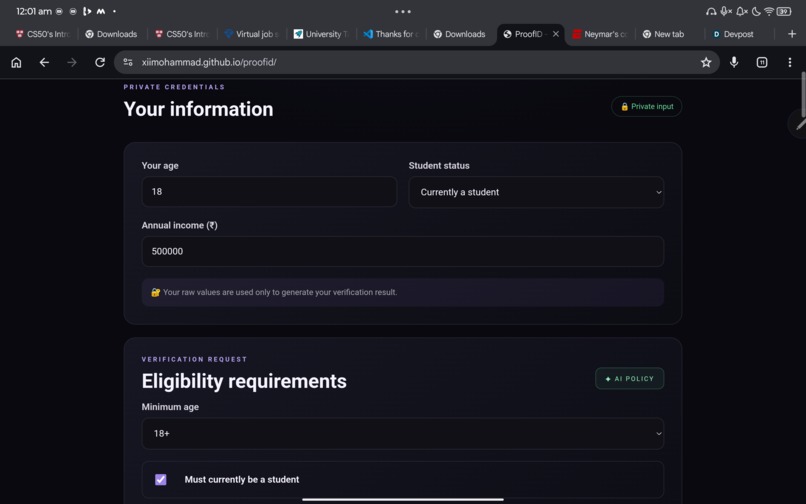
Task: Tap the Wi-Fi status icon
Action: pos(769,11)
